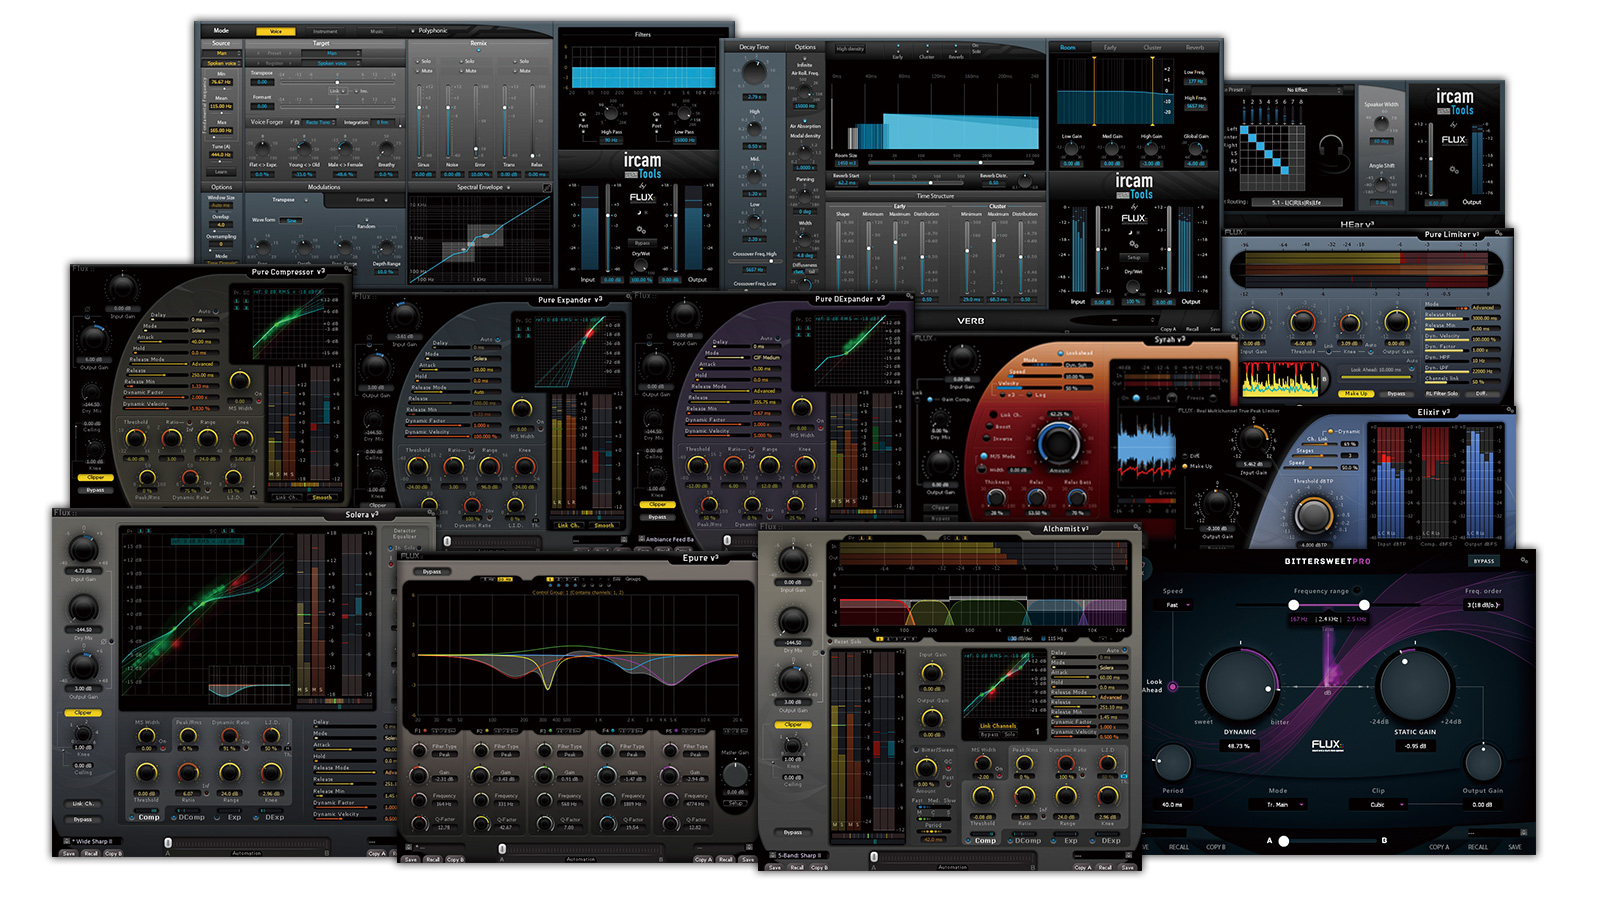Click the BitterSweet Pro BYPASS button
Viewport: 1600px width, 900px height.
click(x=1484, y=561)
